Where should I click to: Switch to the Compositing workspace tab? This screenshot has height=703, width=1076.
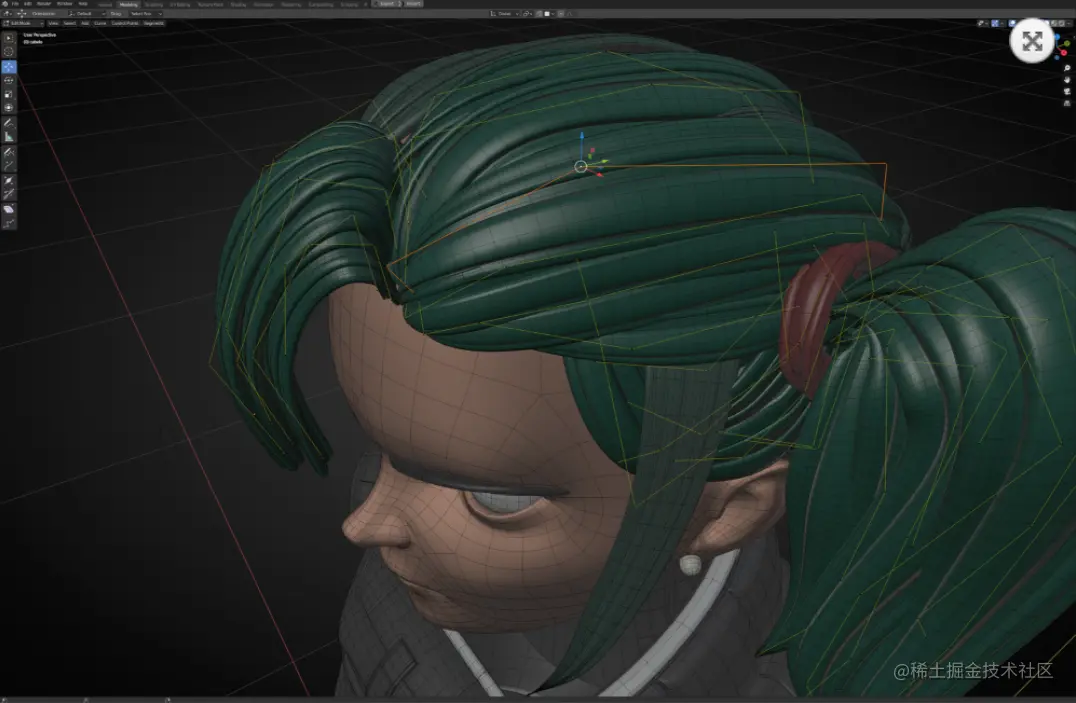[320, 4]
